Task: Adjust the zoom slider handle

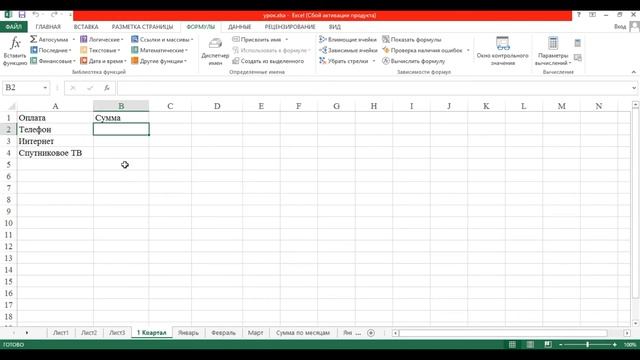Action: coord(587,345)
